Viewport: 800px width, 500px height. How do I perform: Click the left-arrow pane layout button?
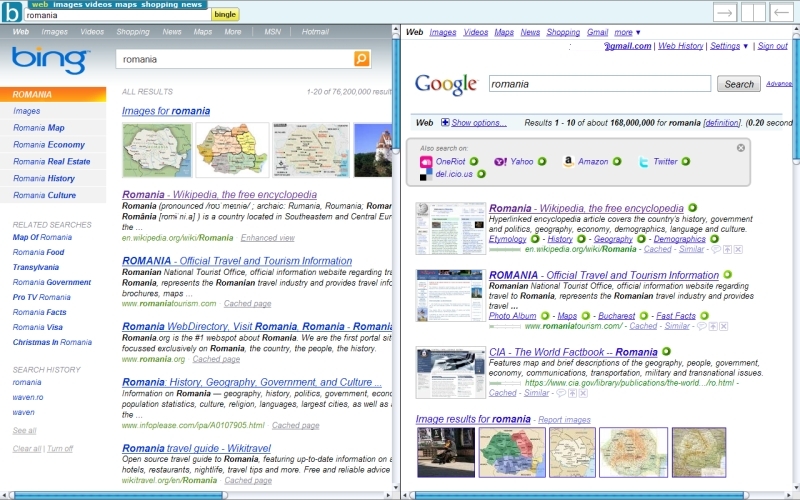pos(781,13)
